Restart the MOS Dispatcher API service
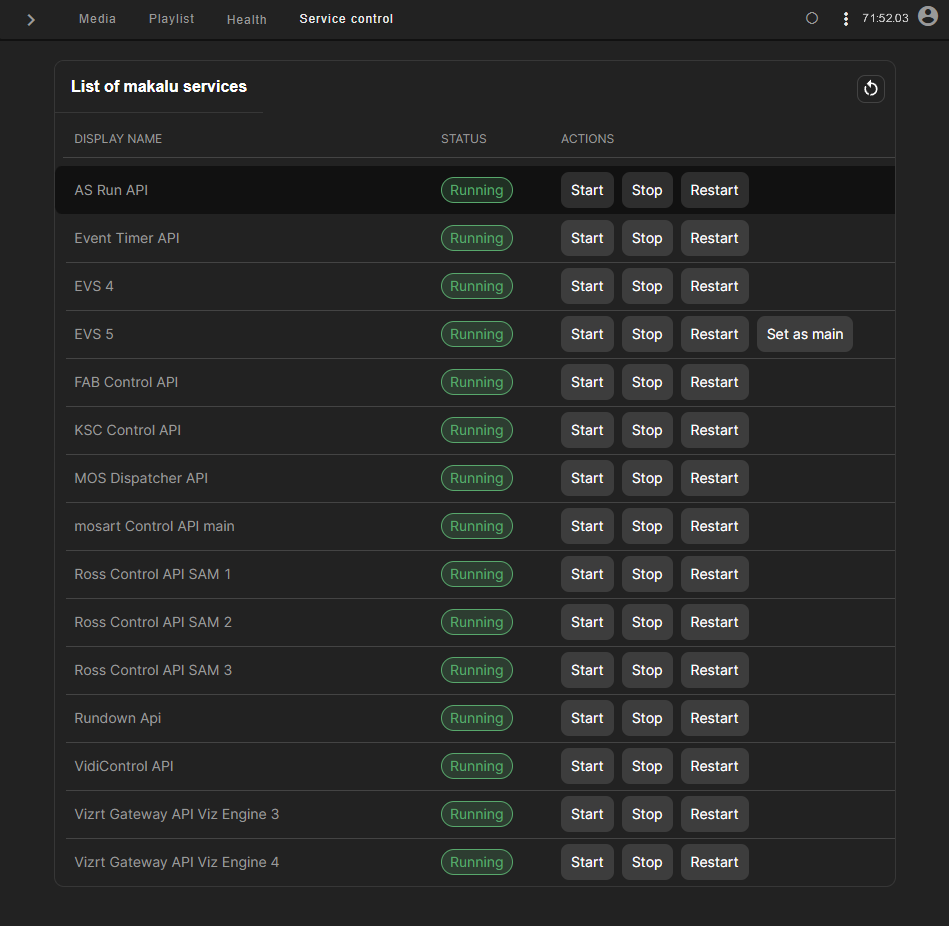This screenshot has width=949, height=926. [x=714, y=478]
